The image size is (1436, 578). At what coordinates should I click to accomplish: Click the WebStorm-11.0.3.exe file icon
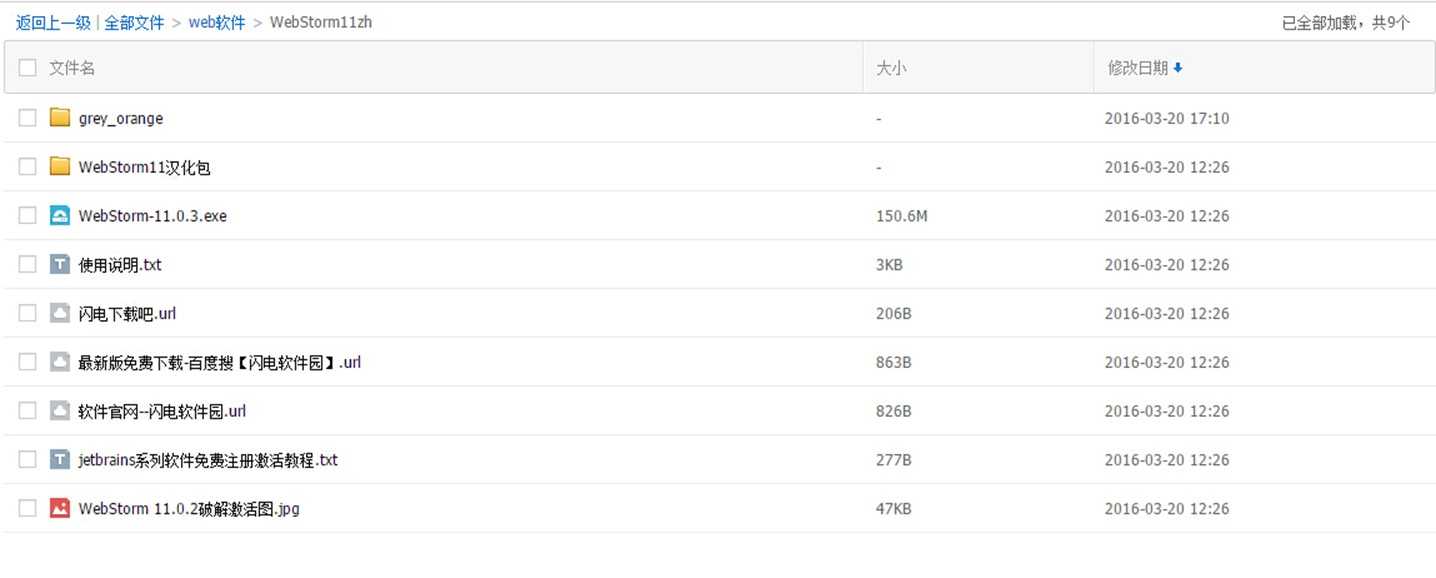point(60,215)
